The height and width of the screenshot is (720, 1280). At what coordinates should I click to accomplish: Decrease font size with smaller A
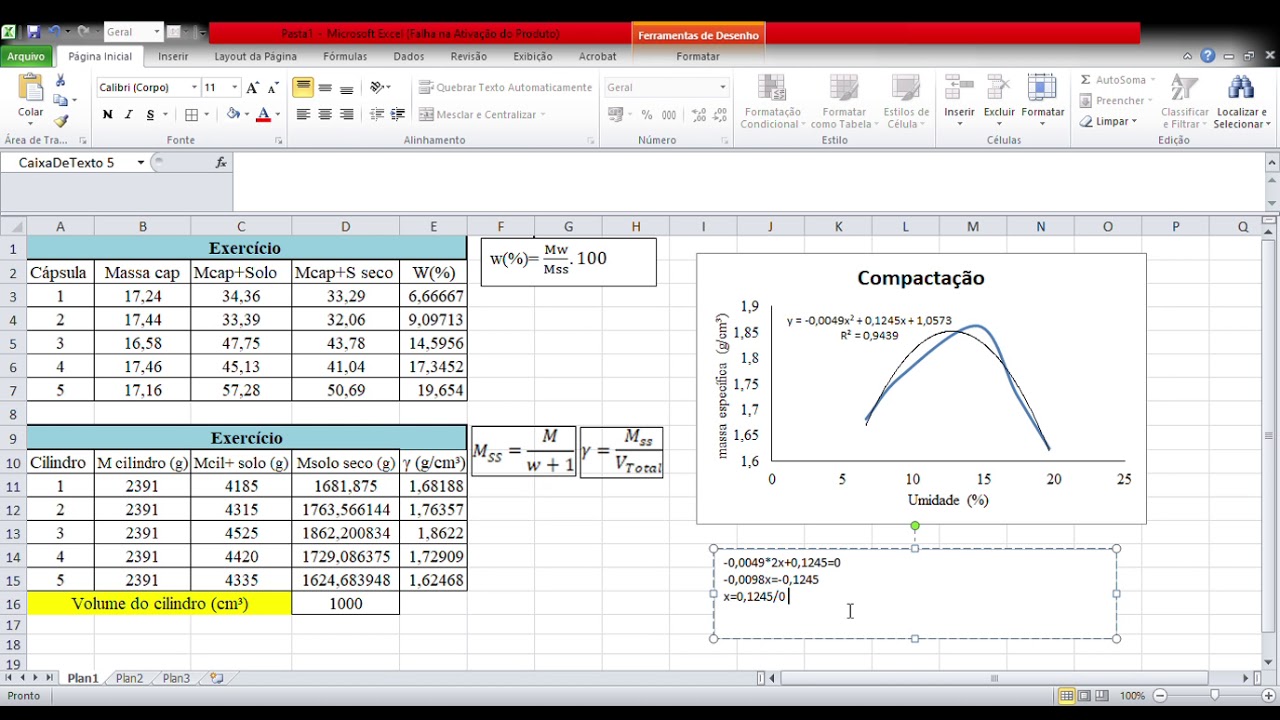pos(273,88)
